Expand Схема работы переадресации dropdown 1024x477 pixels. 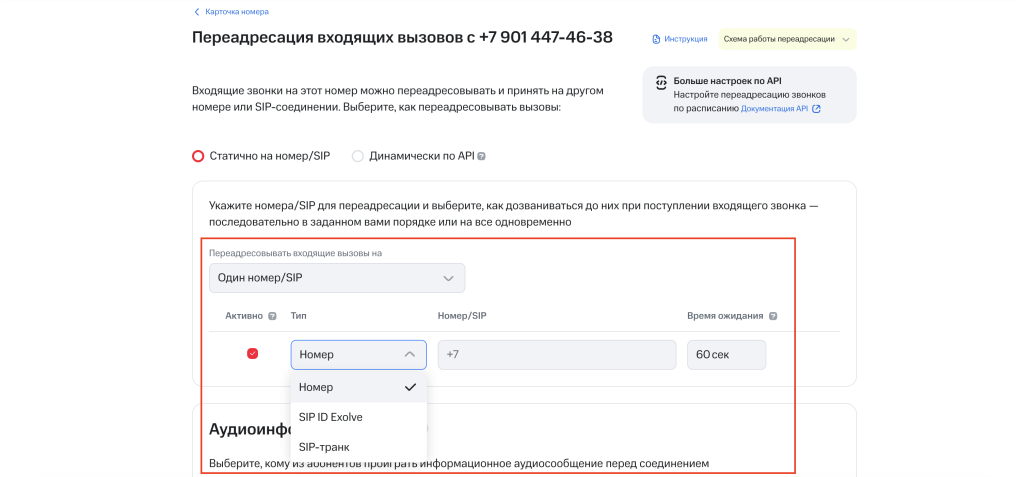pyautogui.click(x=787, y=39)
